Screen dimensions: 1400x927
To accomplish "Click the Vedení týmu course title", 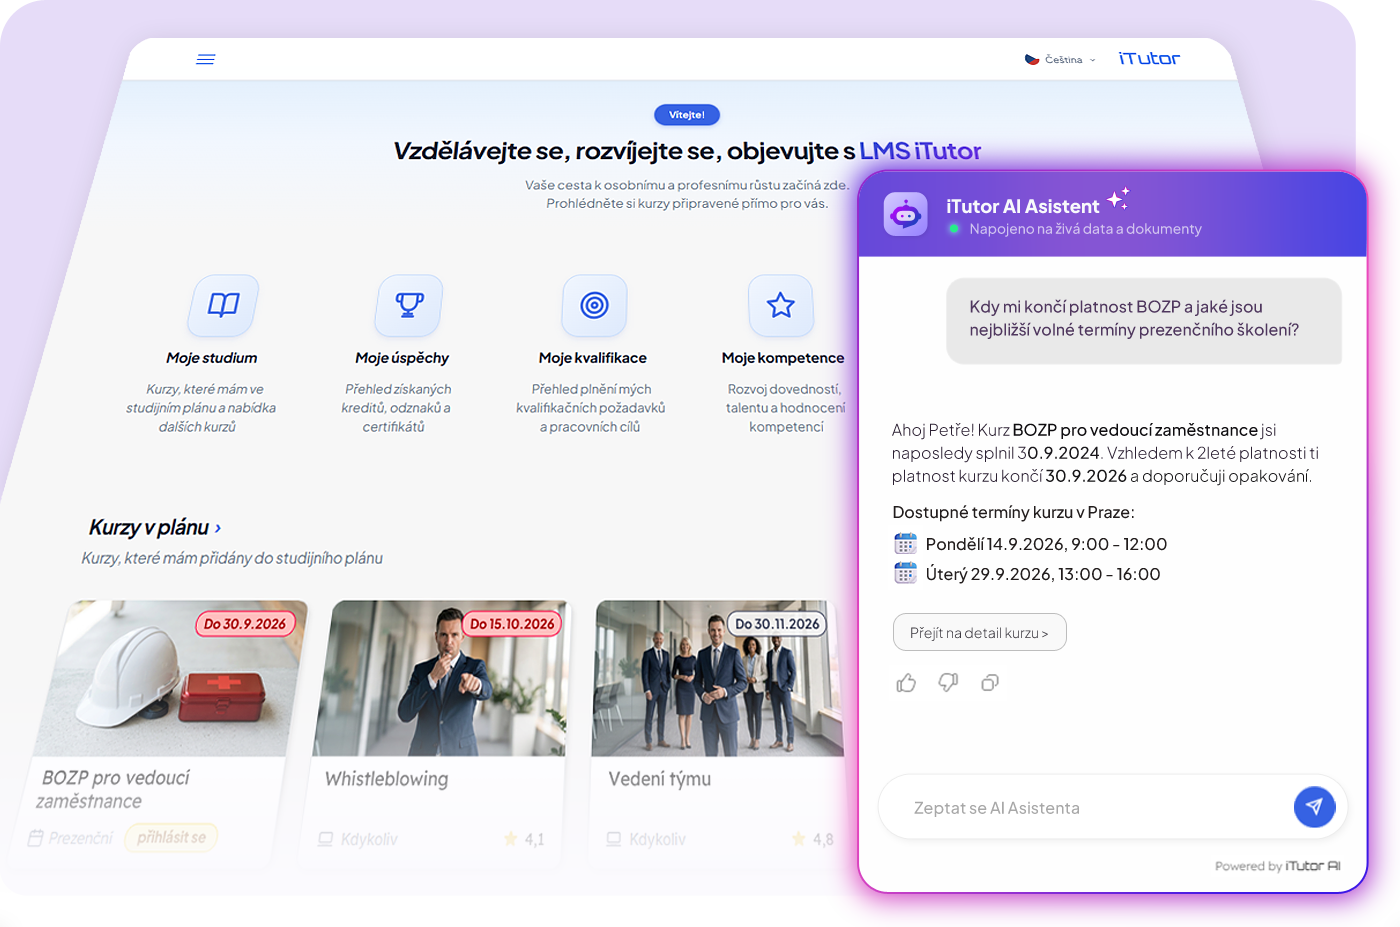I will [x=660, y=779].
